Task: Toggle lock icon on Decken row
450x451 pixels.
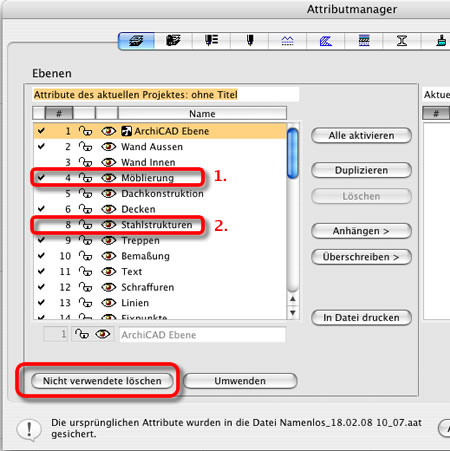Action: coord(85,209)
